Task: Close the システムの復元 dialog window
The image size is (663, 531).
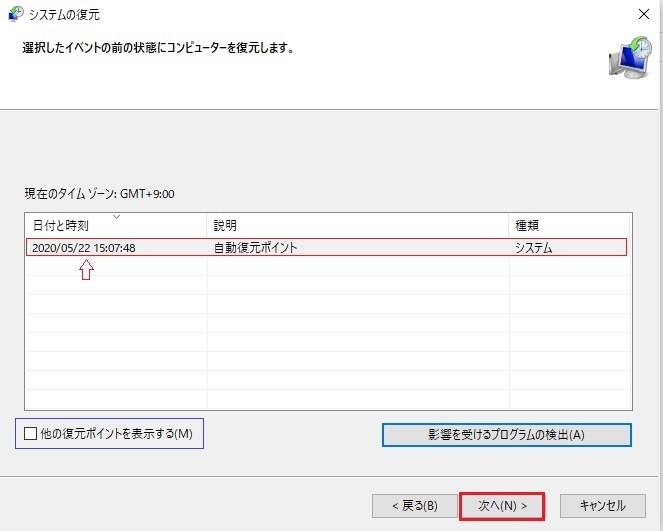Action: coord(644,14)
